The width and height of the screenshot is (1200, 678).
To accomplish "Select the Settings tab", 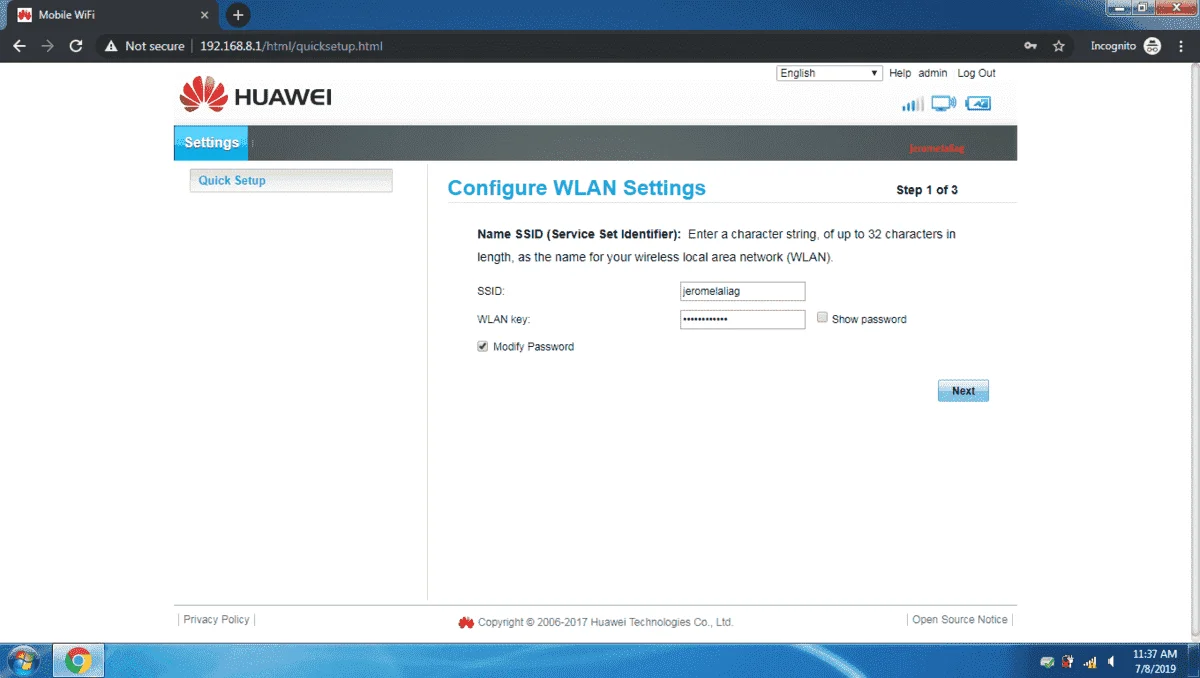I will click(211, 143).
